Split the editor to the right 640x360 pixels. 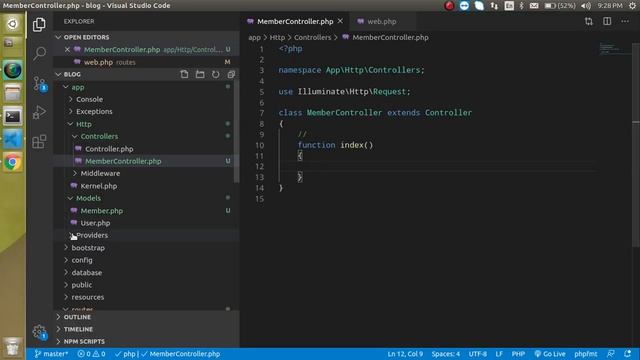[607, 21]
